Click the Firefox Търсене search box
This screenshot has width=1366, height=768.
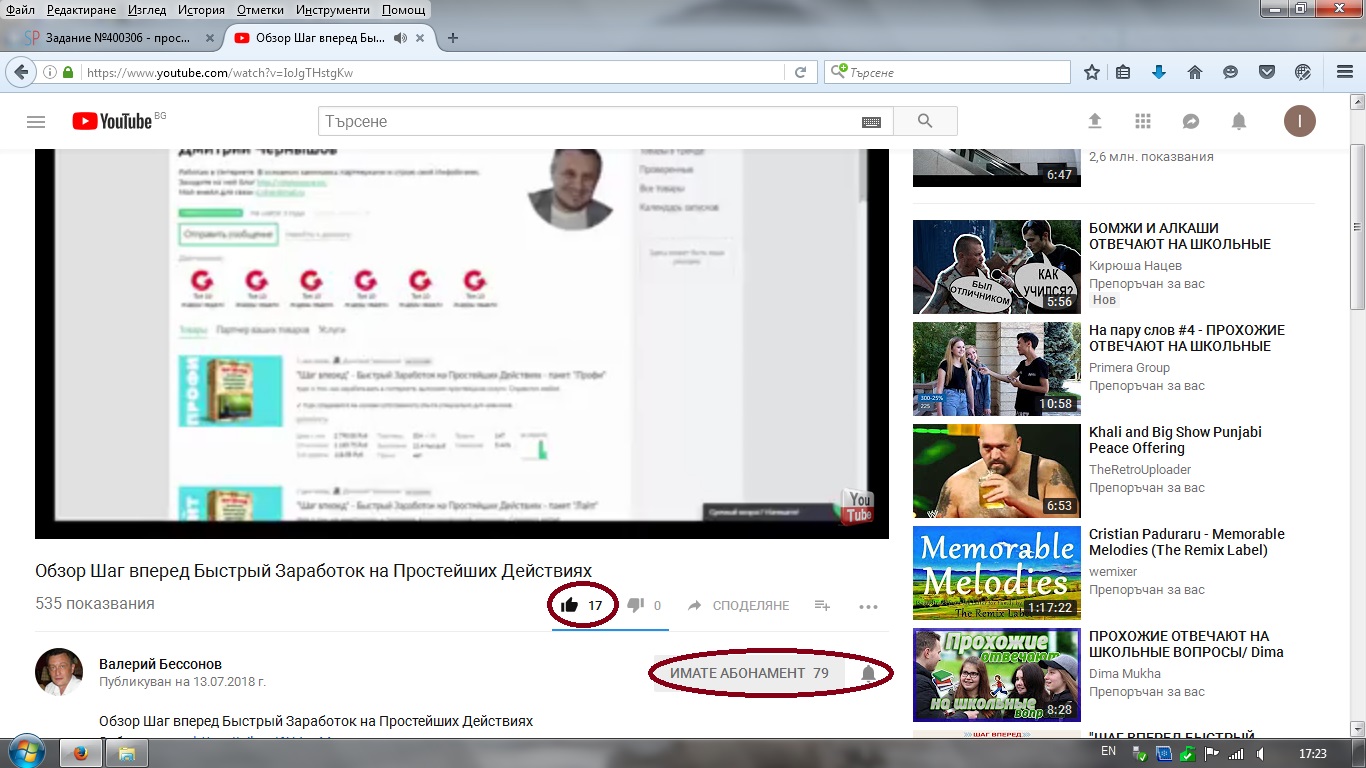click(x=947, y=72)
